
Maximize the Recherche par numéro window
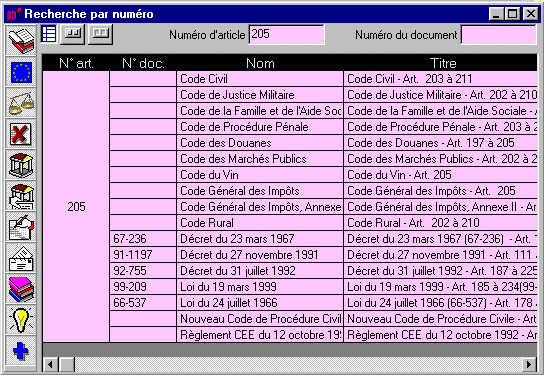click(x=512, y=14)
